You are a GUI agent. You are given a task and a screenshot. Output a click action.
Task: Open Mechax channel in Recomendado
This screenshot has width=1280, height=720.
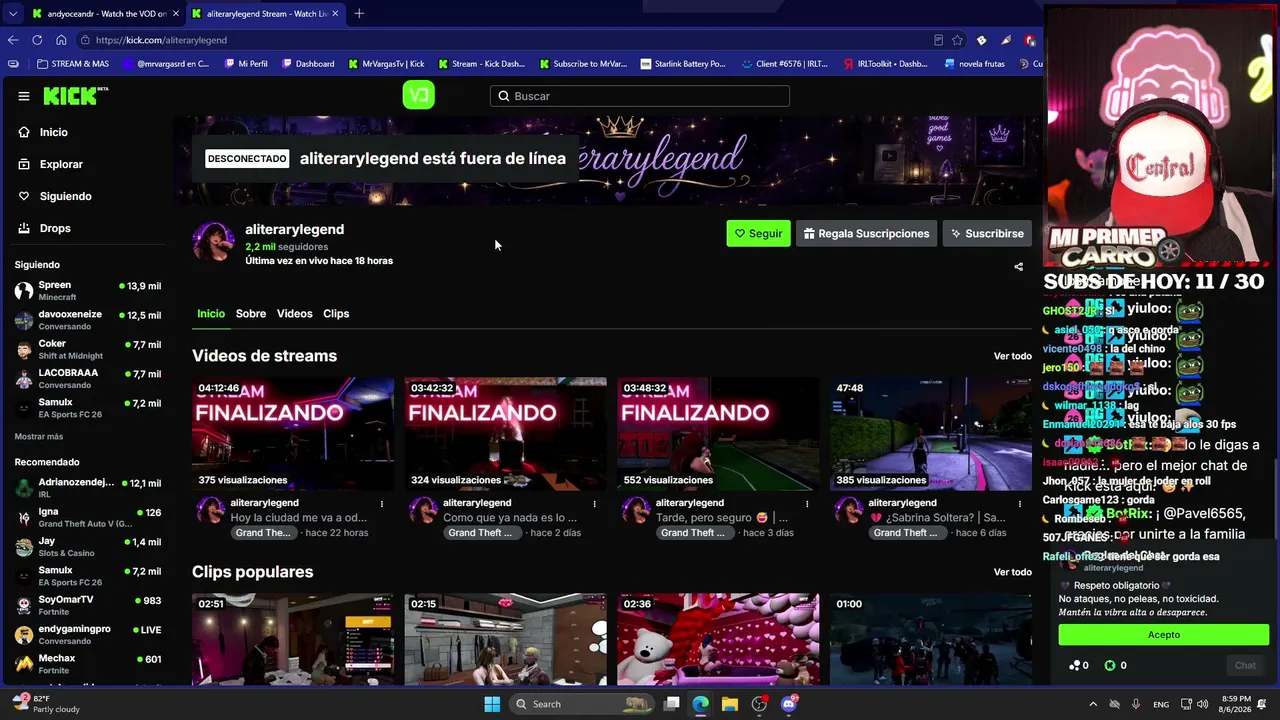88,664
